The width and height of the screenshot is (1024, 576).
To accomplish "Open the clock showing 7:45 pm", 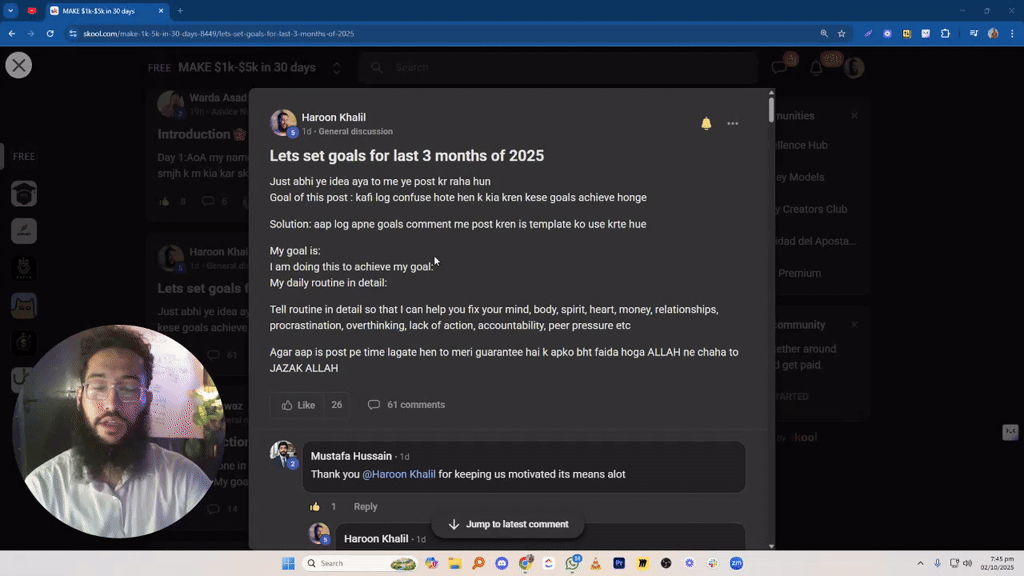I will pyautogui.click(x=1000, y=563).
